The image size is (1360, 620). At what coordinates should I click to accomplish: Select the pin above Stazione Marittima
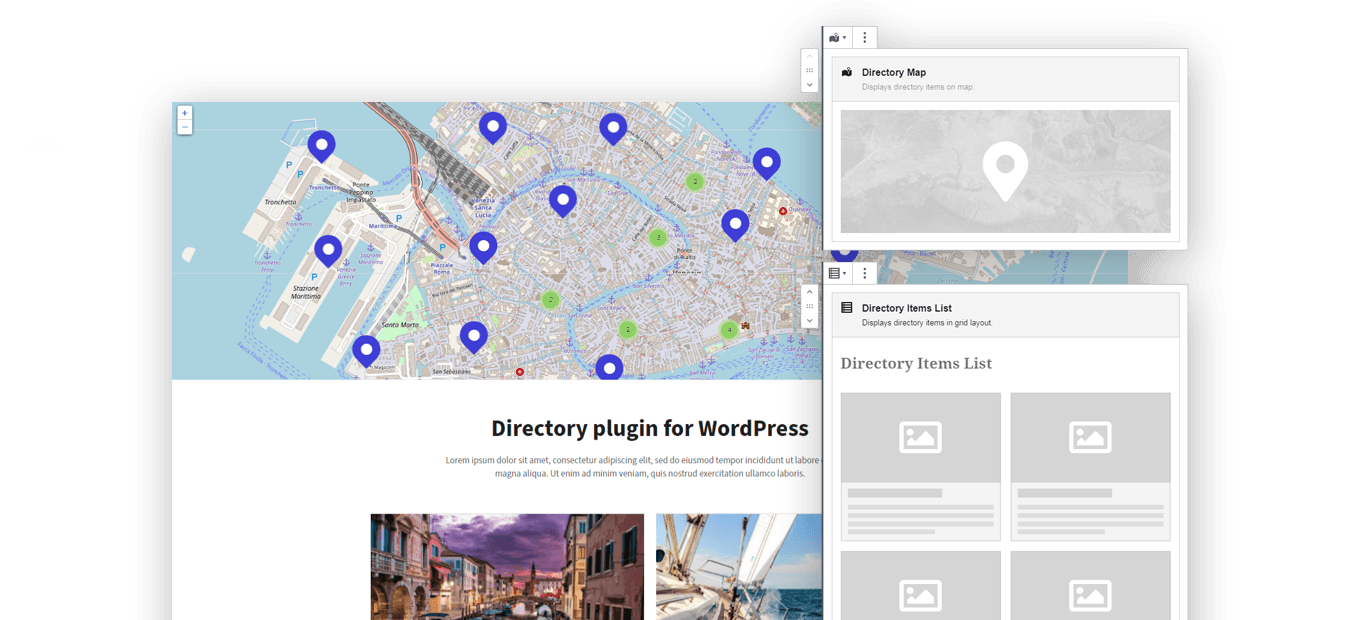[328, 250]
